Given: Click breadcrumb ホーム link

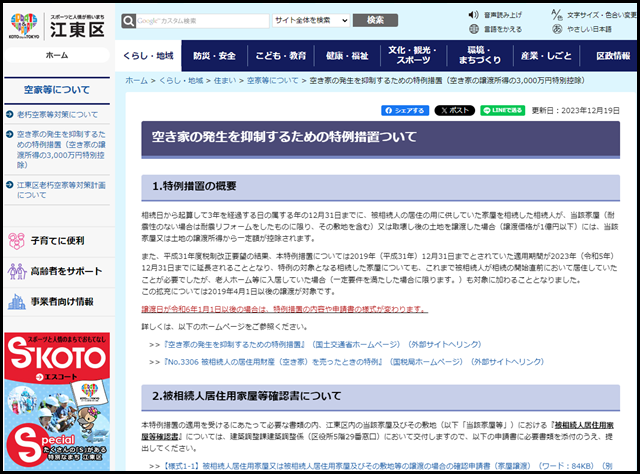Looking at the screenshot, I should point(136,80).
